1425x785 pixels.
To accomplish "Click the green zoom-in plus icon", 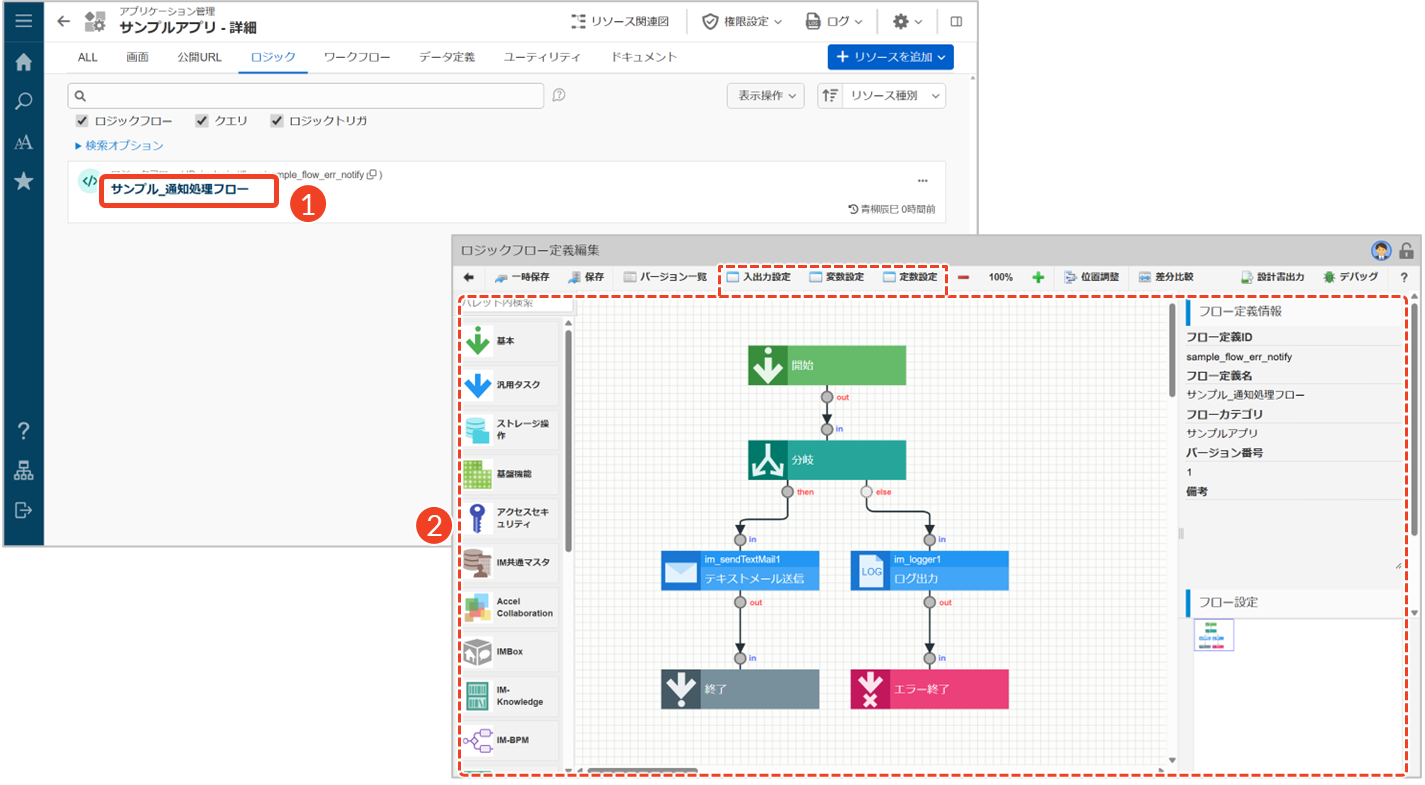I will pos(1038,277).
